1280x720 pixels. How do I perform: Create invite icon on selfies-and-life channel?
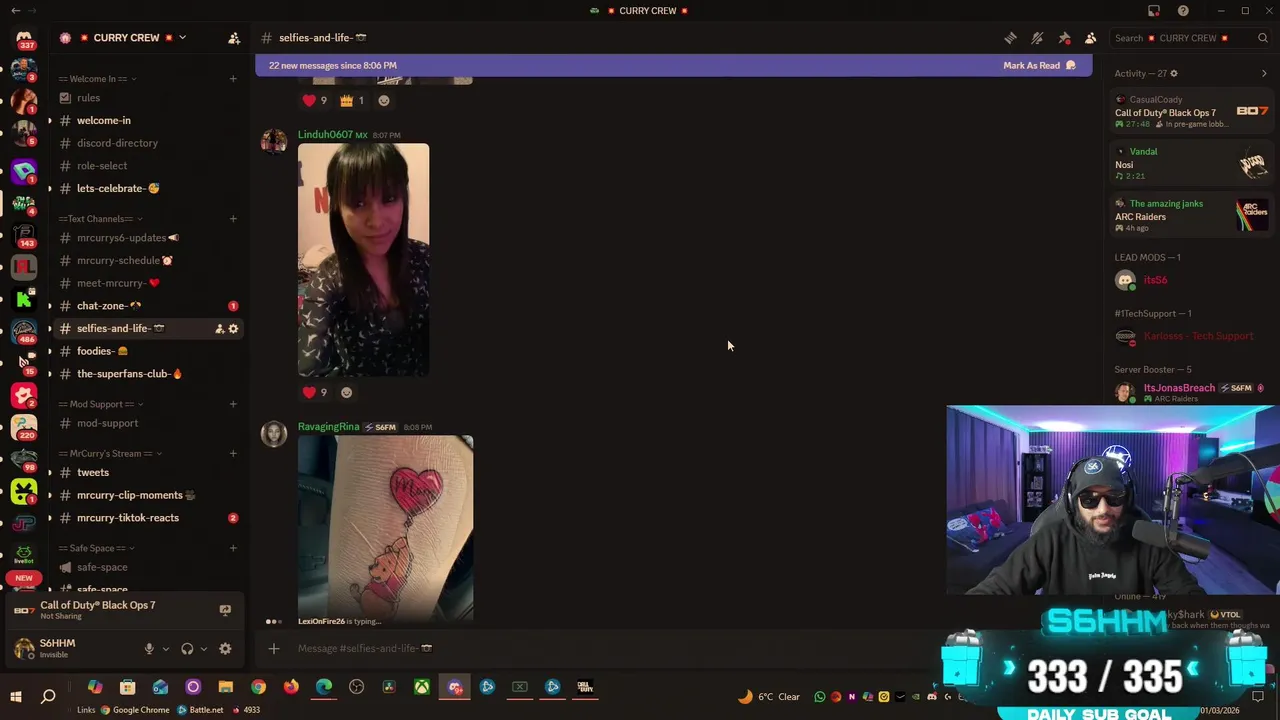tap(219, 329)
